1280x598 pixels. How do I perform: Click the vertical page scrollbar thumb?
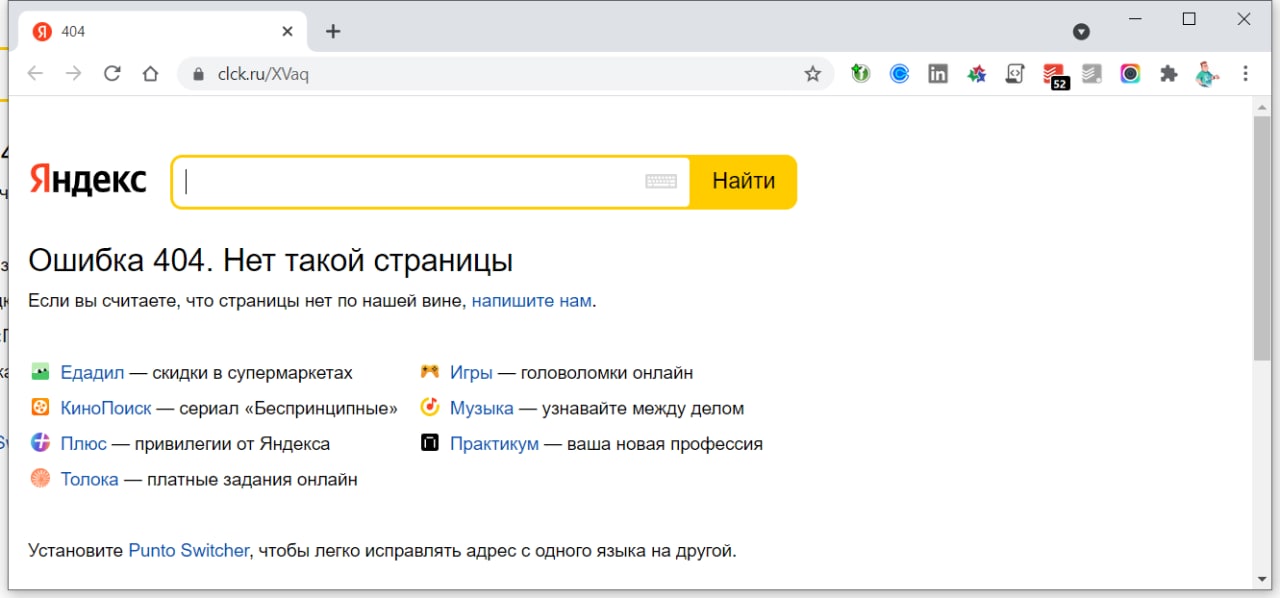(x=1262, y=240)
